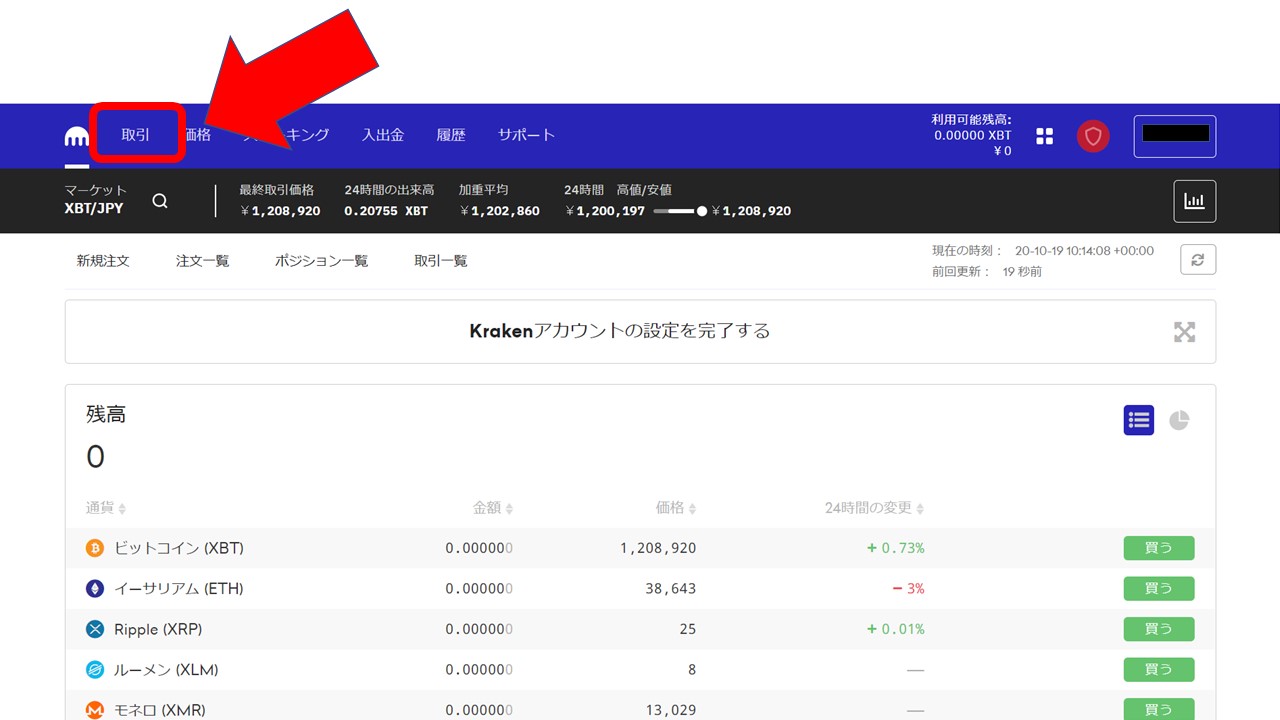
Task: Click the apps grid icon beside the balance display
Action: pos(1044,136)
